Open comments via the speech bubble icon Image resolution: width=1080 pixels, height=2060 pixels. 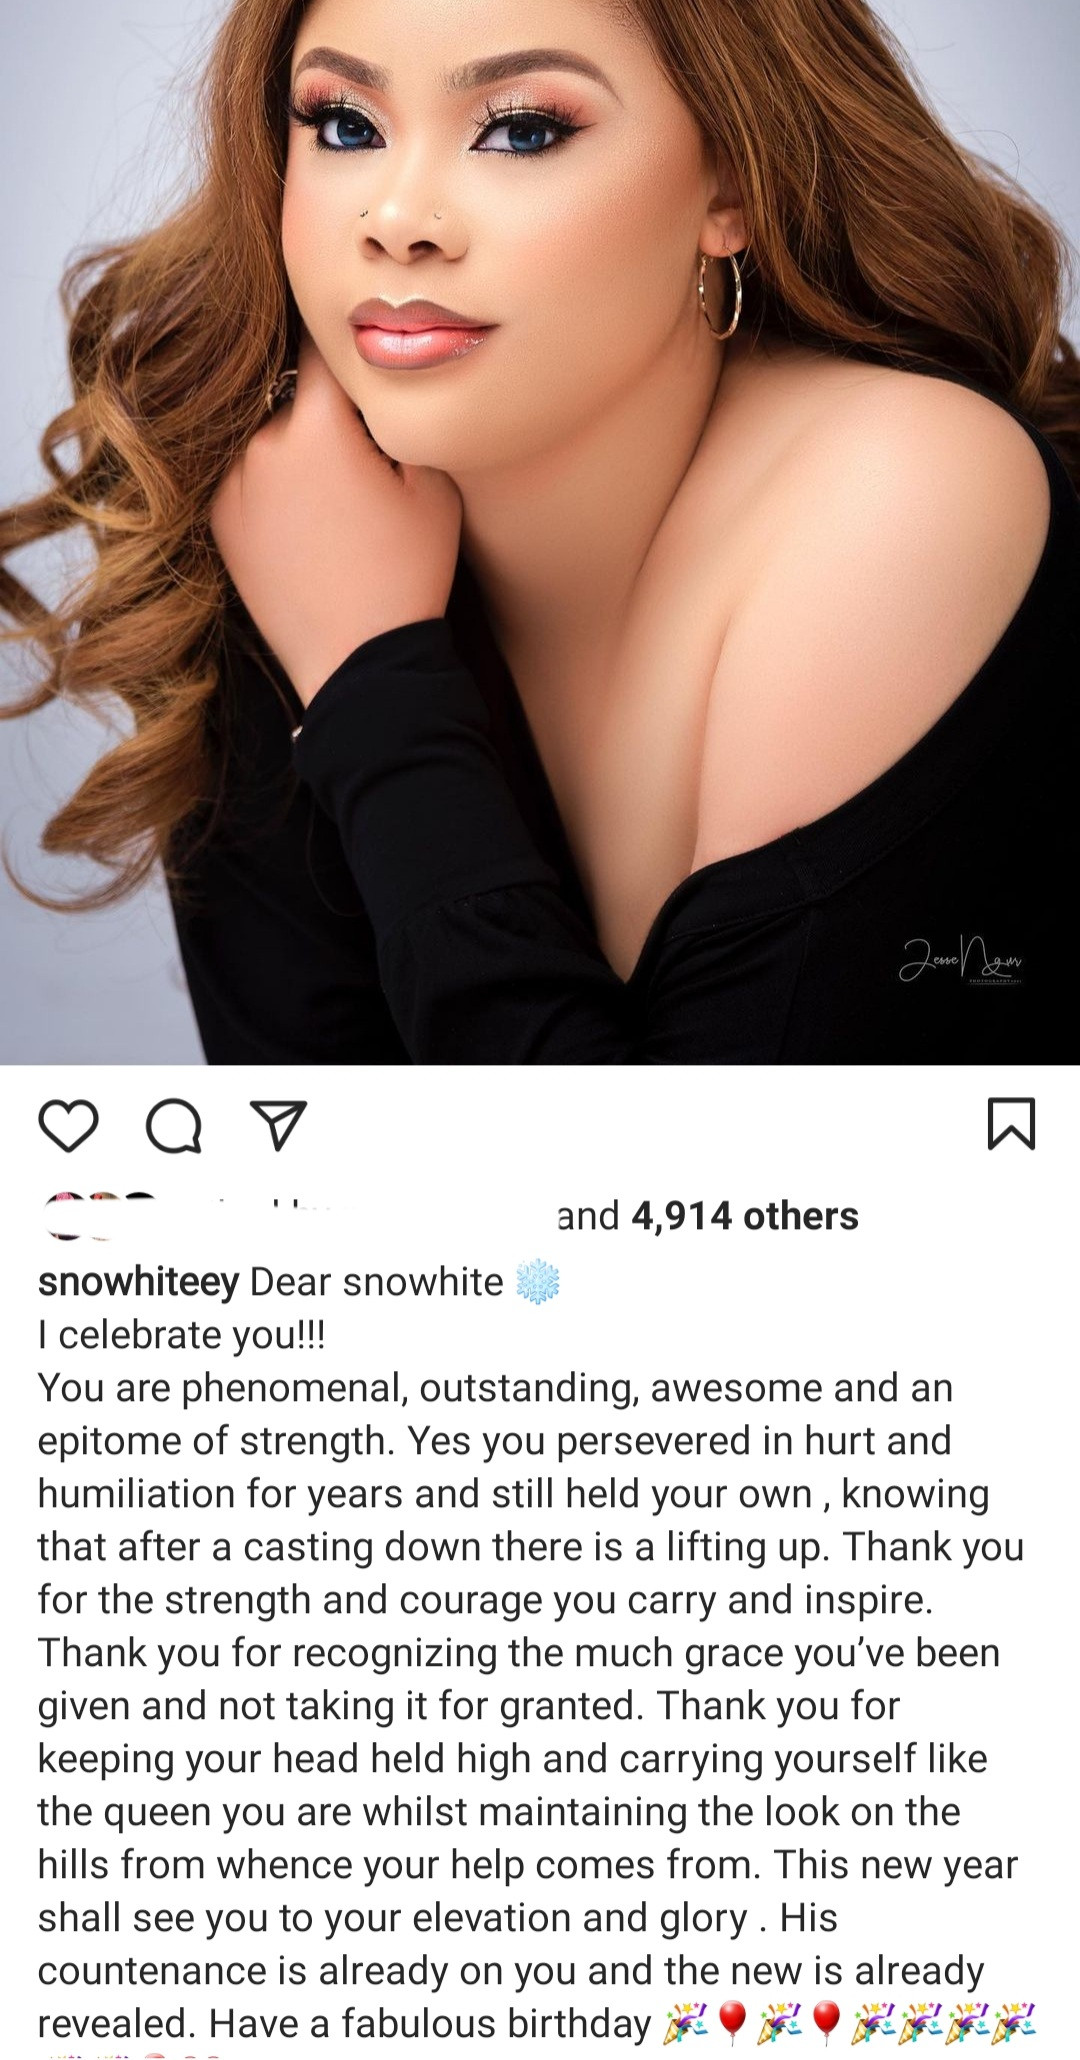pyautogui.click(x=174, y=1126)
